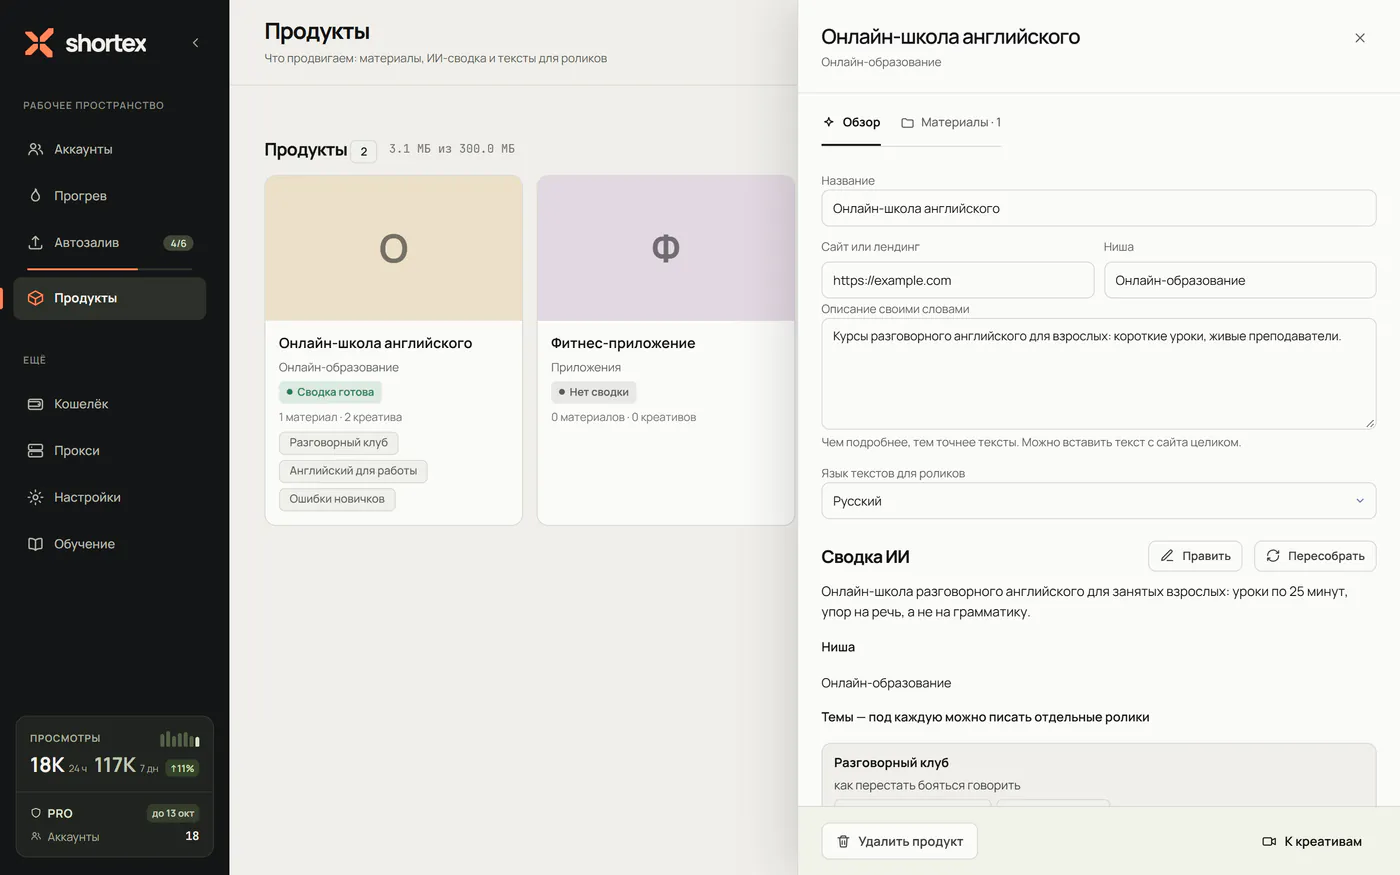Click the Shortex logo icon
The height and width of the screenshot is (875, 1400).
(39, 43)
